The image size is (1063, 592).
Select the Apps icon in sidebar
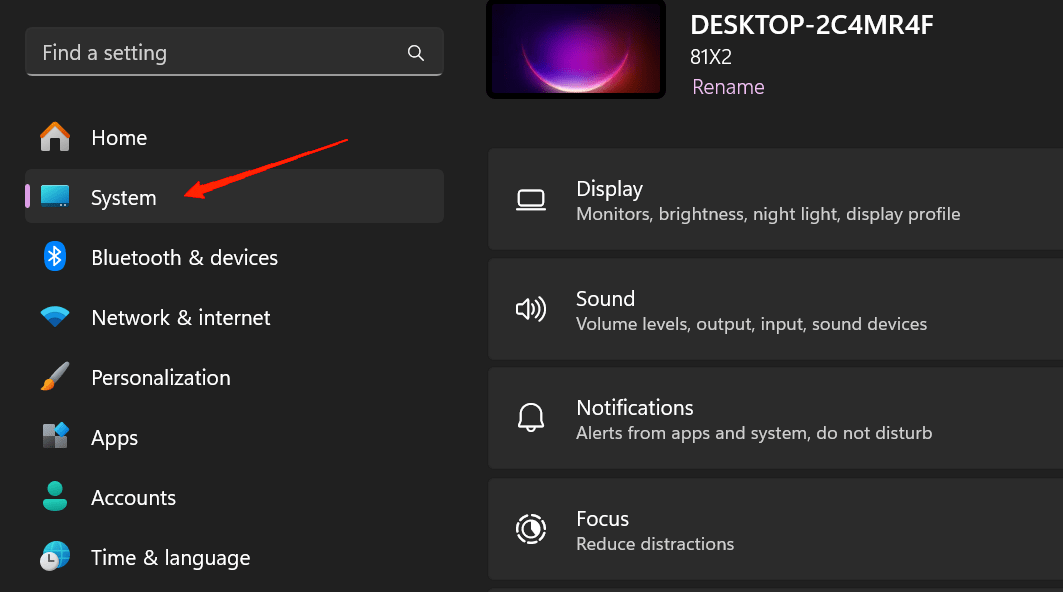tap(55, 437)
